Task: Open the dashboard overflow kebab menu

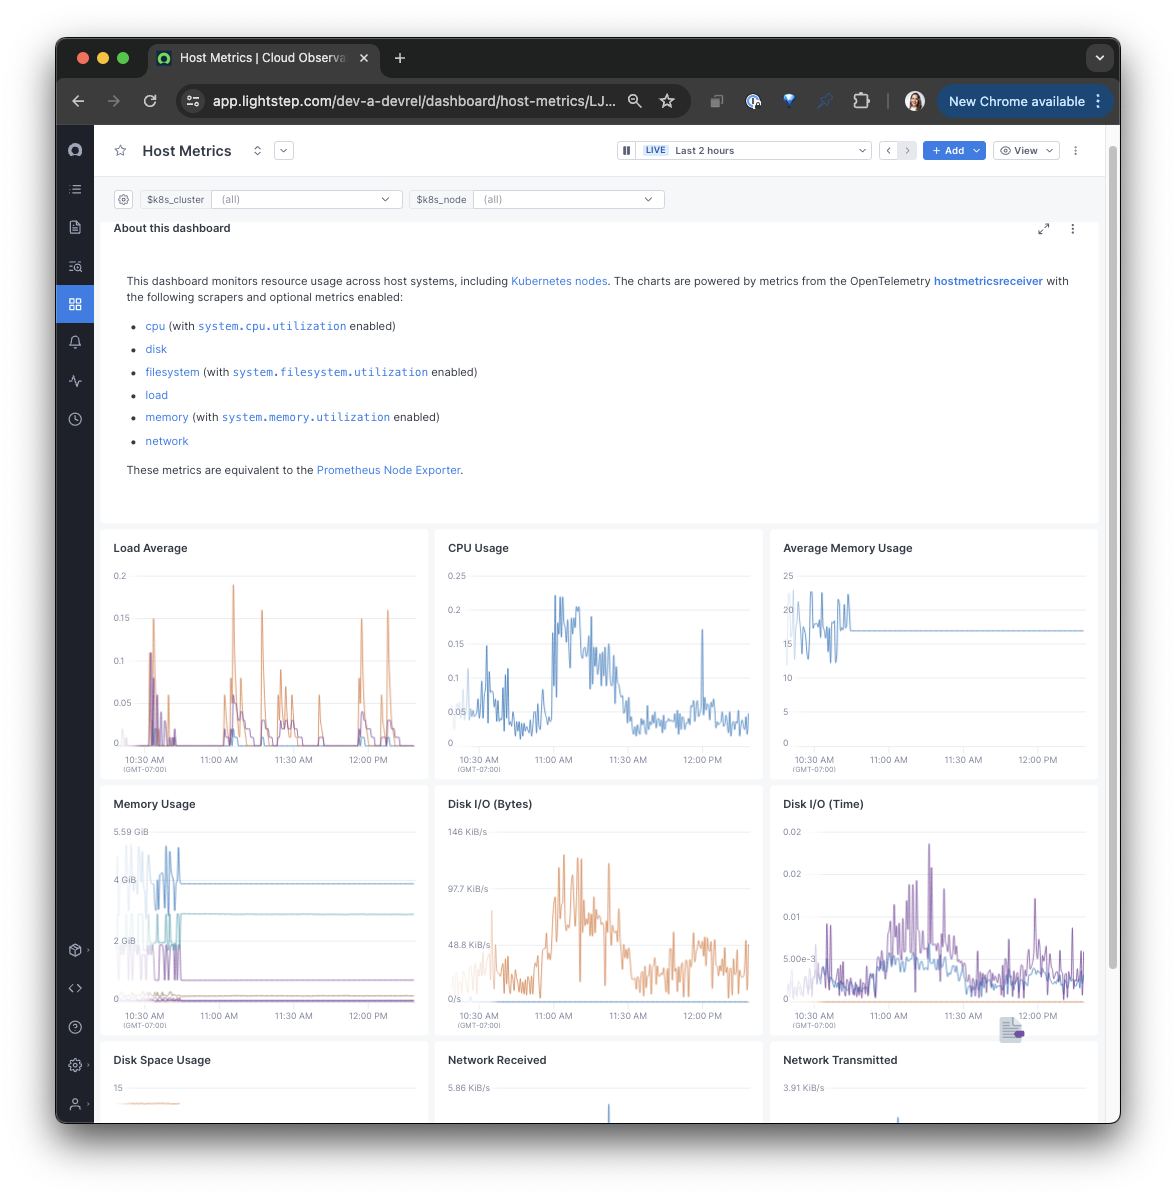Action: (x=1075, y=150)
